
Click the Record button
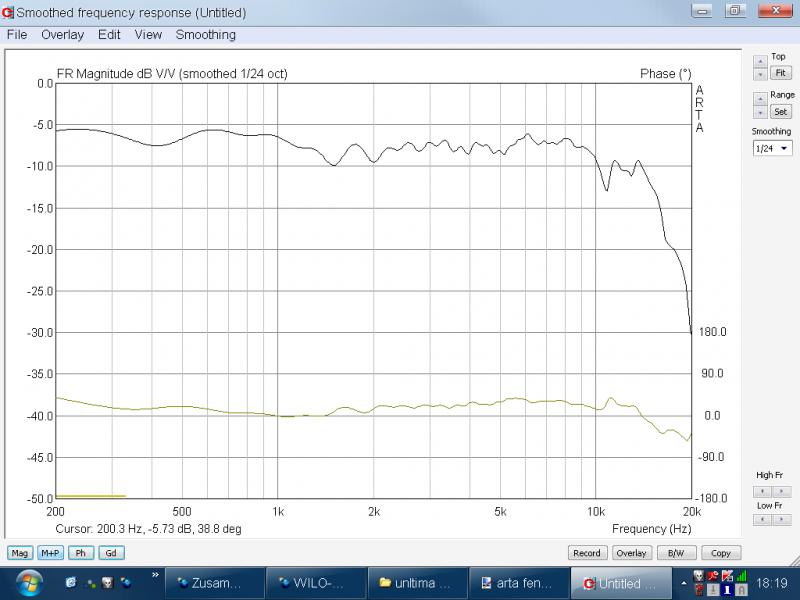587,553
